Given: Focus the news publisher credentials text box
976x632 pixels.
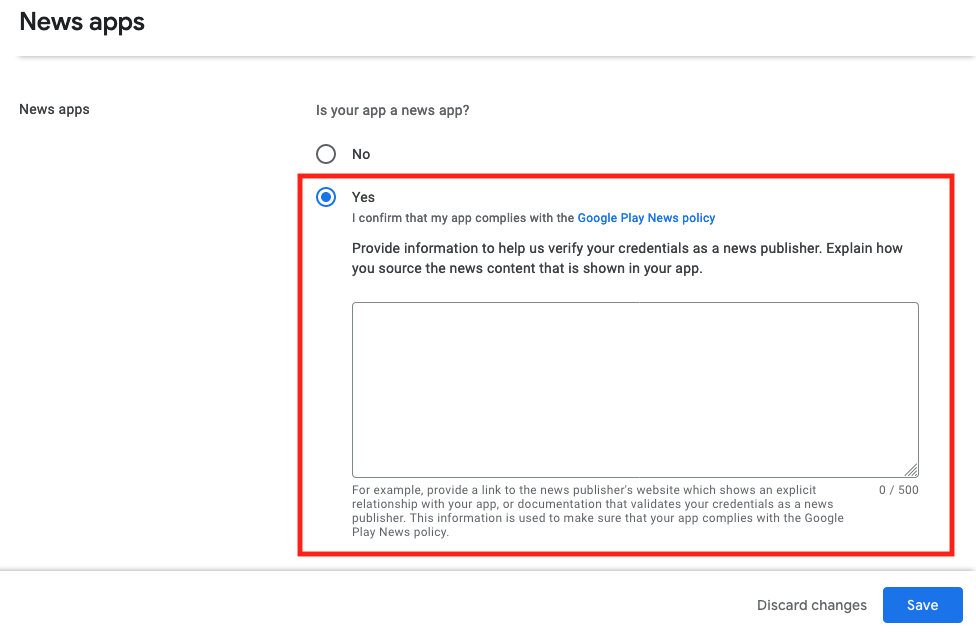Looking at the screenshot, I should point(635,390).
